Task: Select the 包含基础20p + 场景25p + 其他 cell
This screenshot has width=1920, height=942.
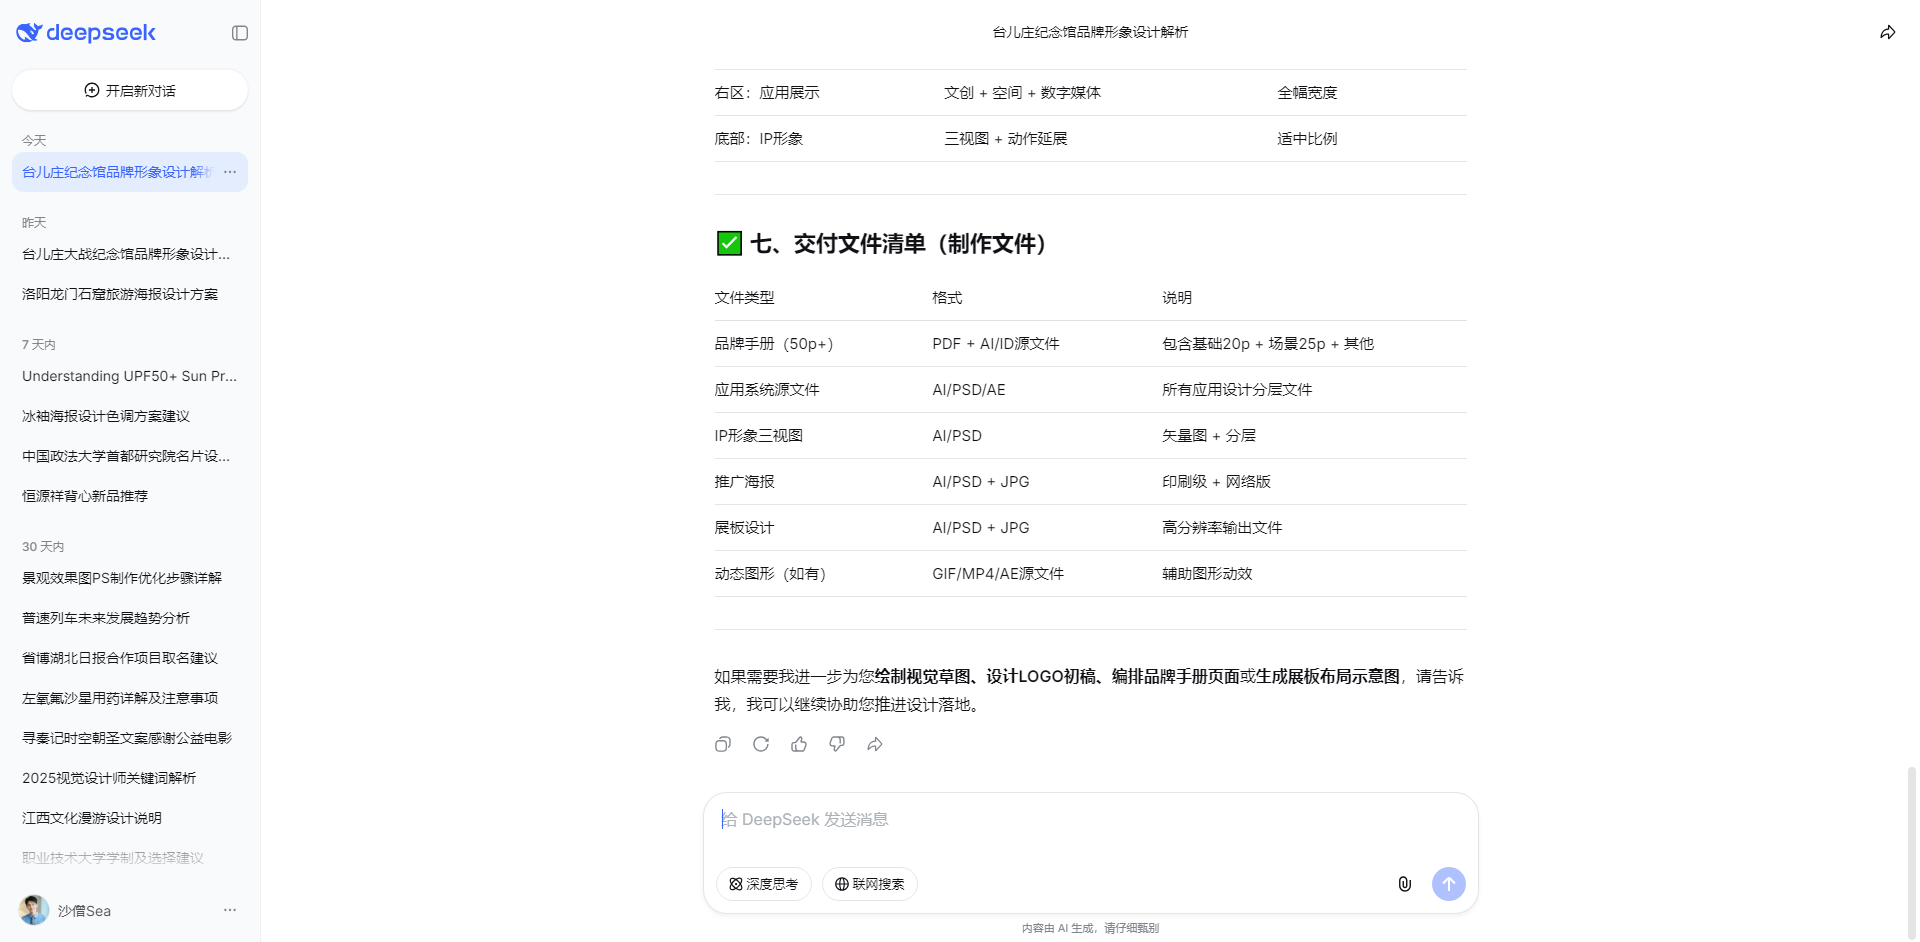Action: pyautogui.click(x=1268, y=344)
